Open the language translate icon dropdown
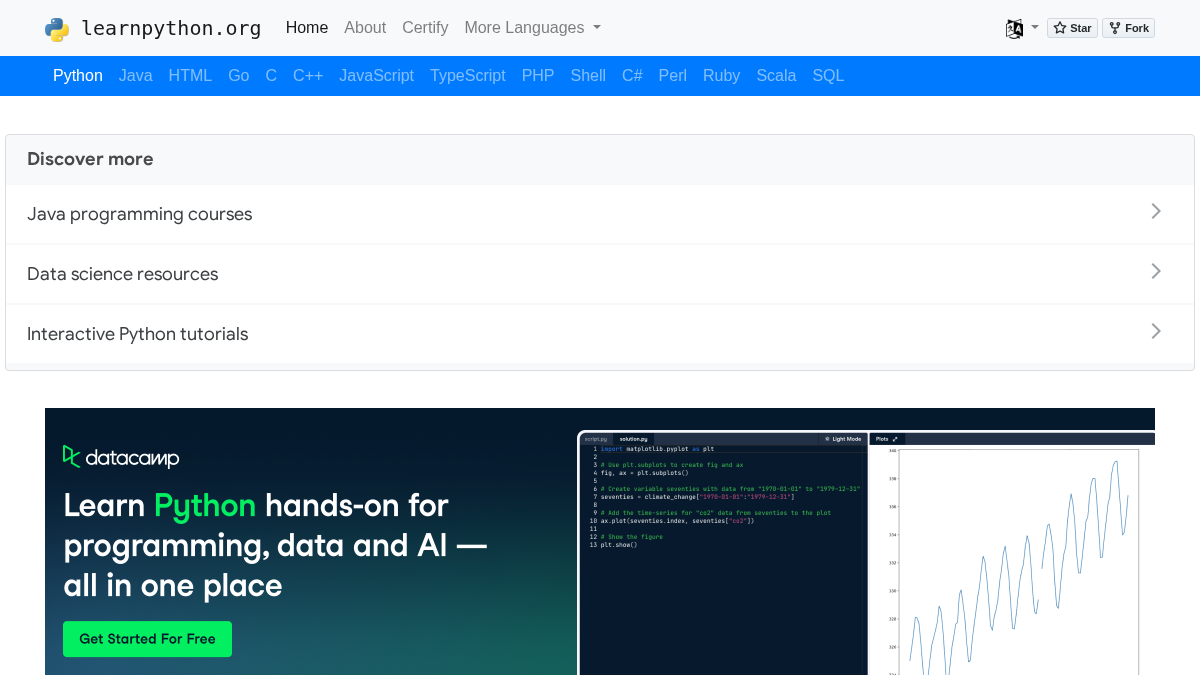The image size is (1200, 675). coord(1022,28)
